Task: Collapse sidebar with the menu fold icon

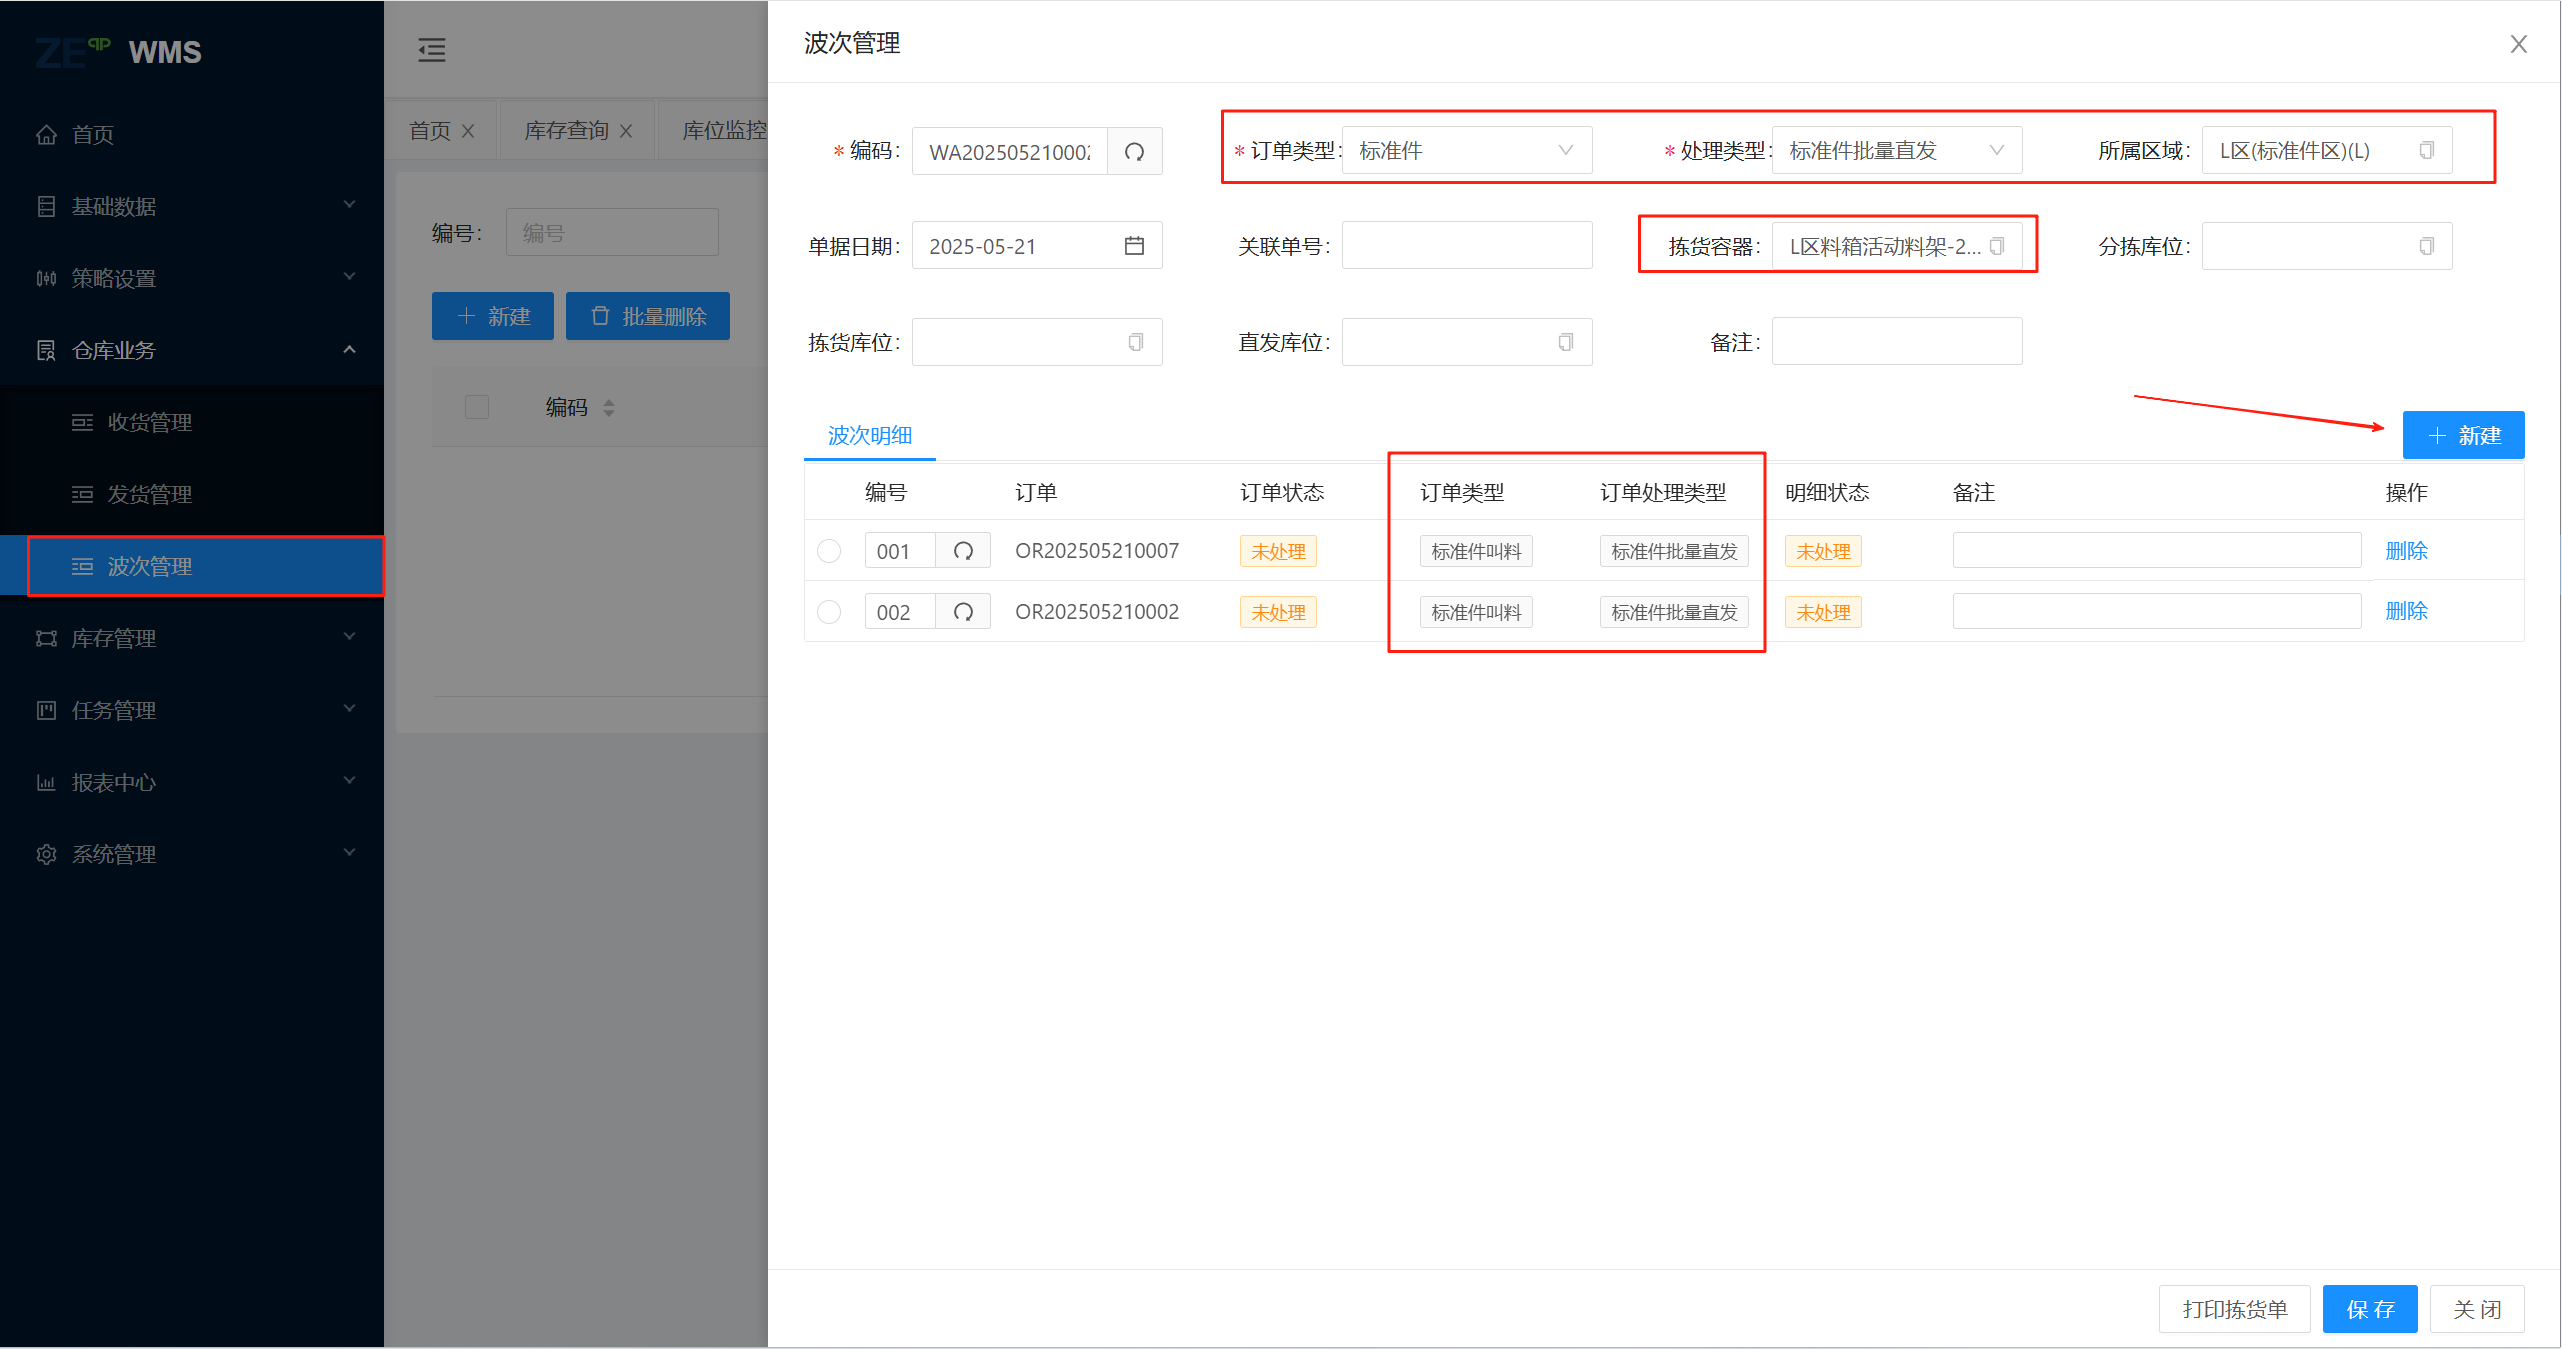Action: click(432, 50)
